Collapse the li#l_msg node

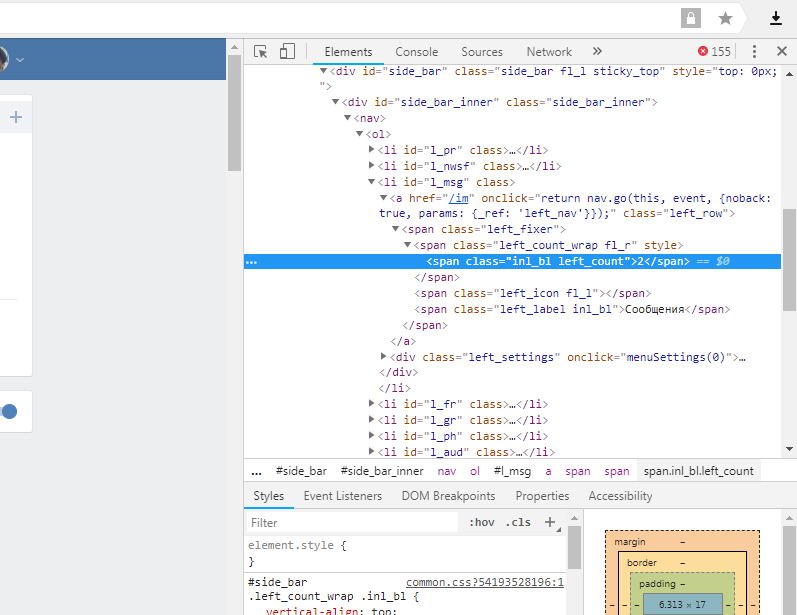[x=372, y=181]
